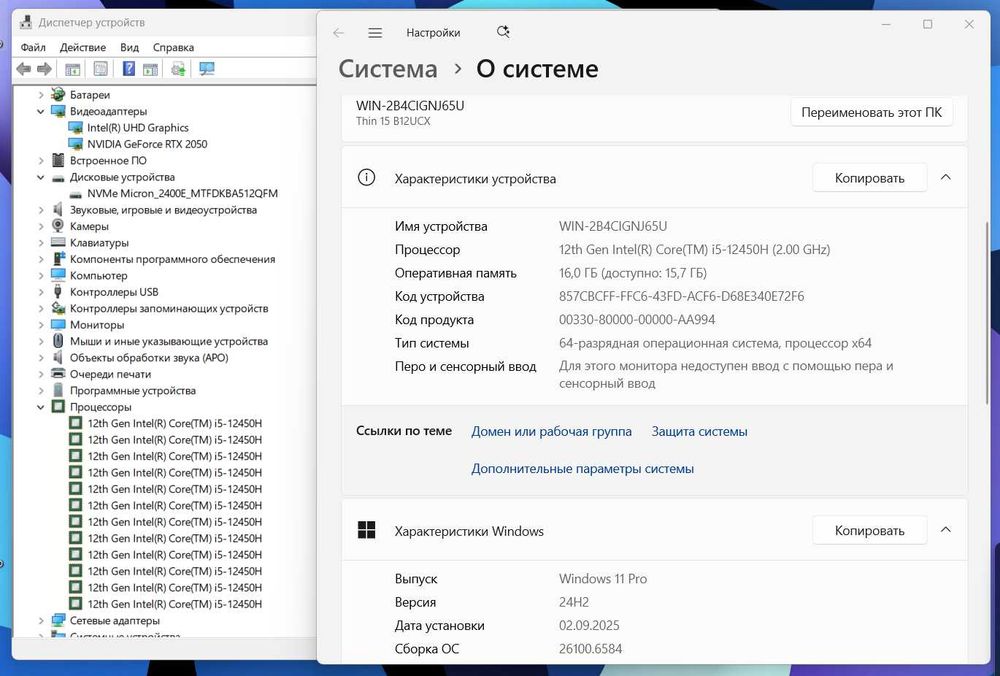The image size is (1000, 676).
Task: Open the Вид menu
Action: click(129, 47)
